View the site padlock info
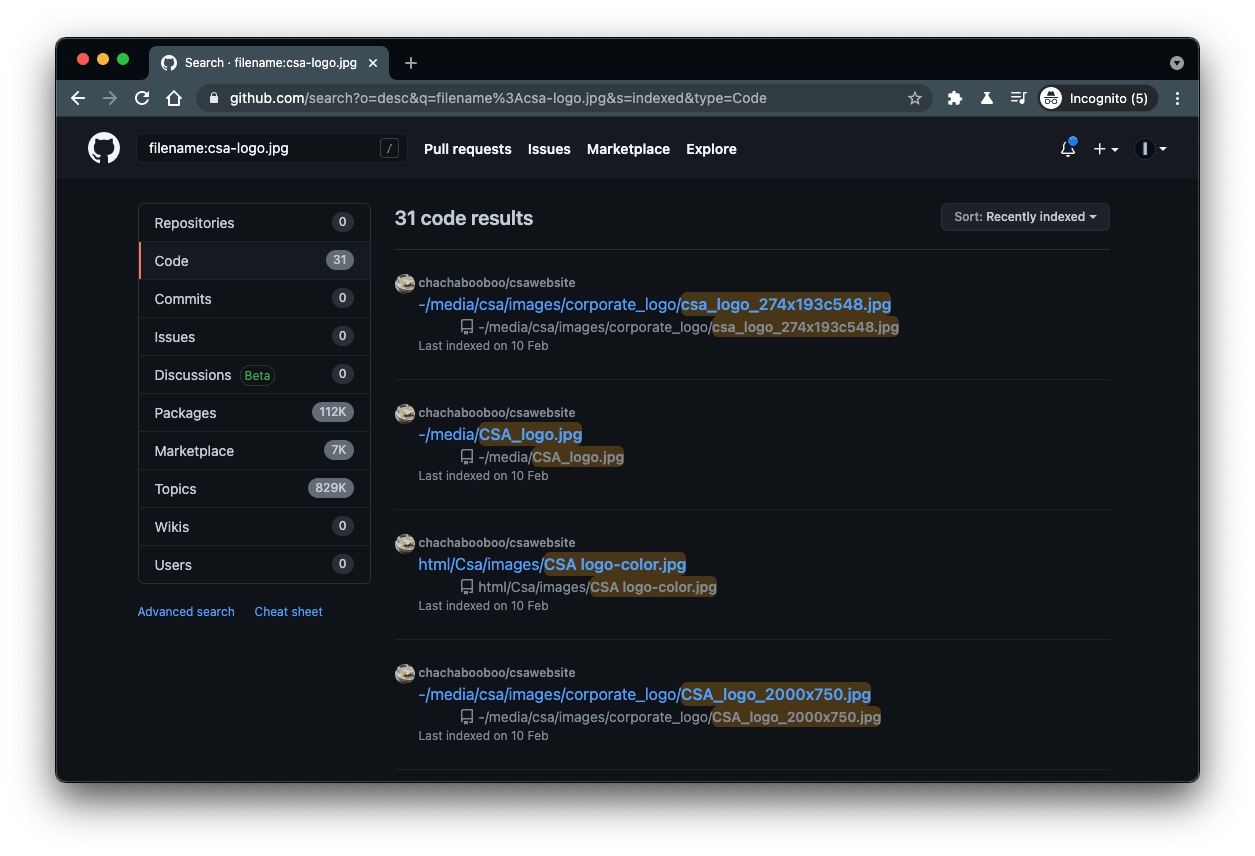1255x856 pixels. coord(213,98)
